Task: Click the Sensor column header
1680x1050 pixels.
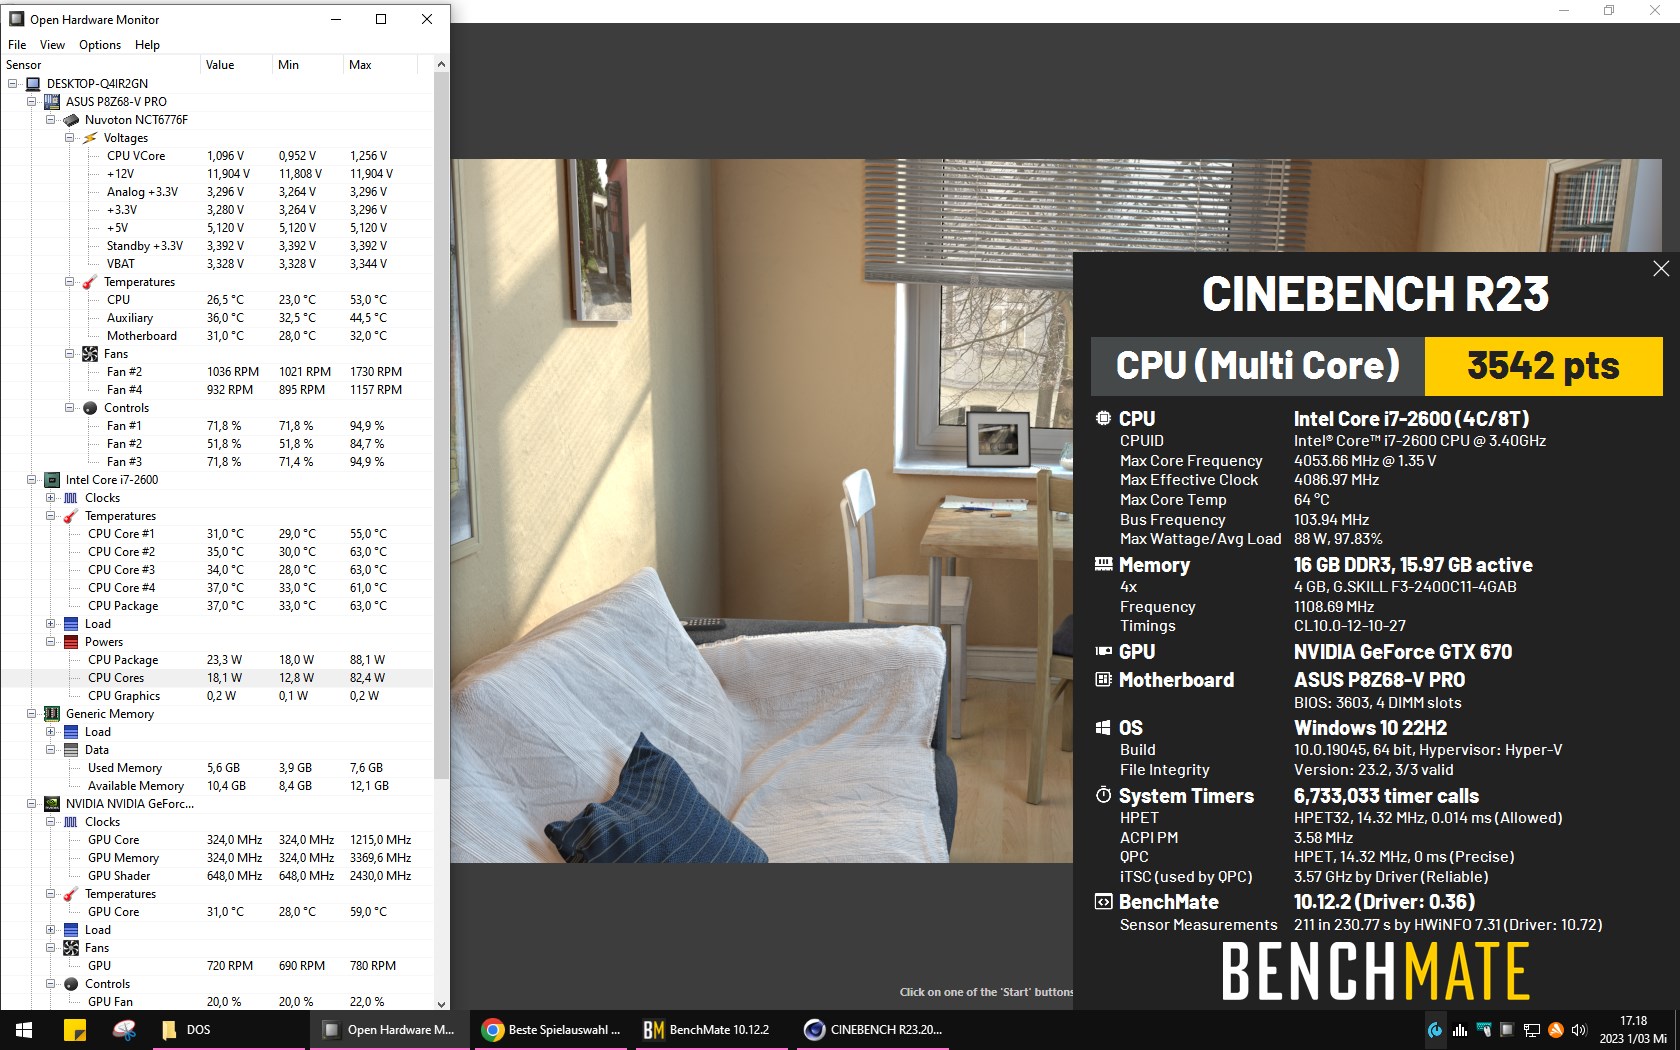Action: 100,65
